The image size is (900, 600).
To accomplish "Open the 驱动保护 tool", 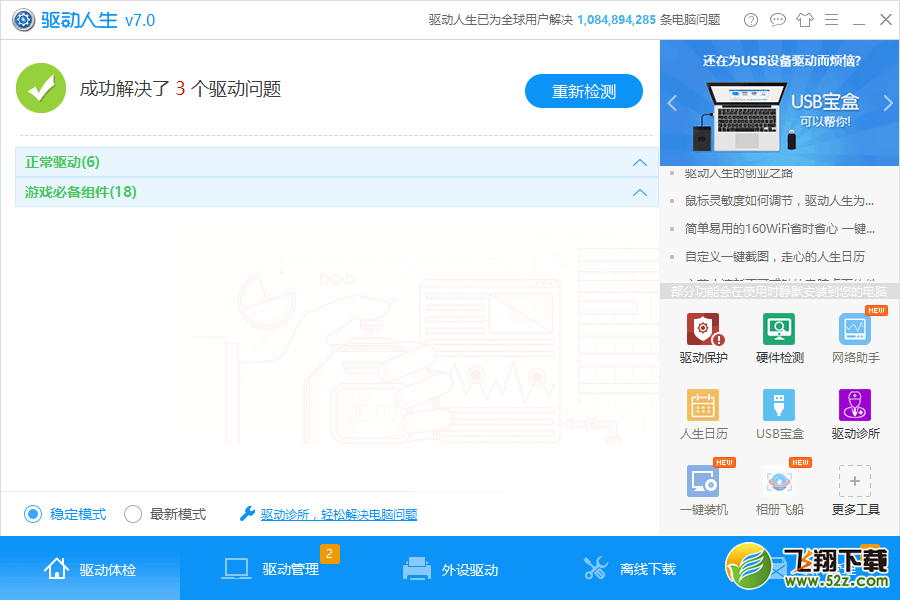I will pos(703,339).
